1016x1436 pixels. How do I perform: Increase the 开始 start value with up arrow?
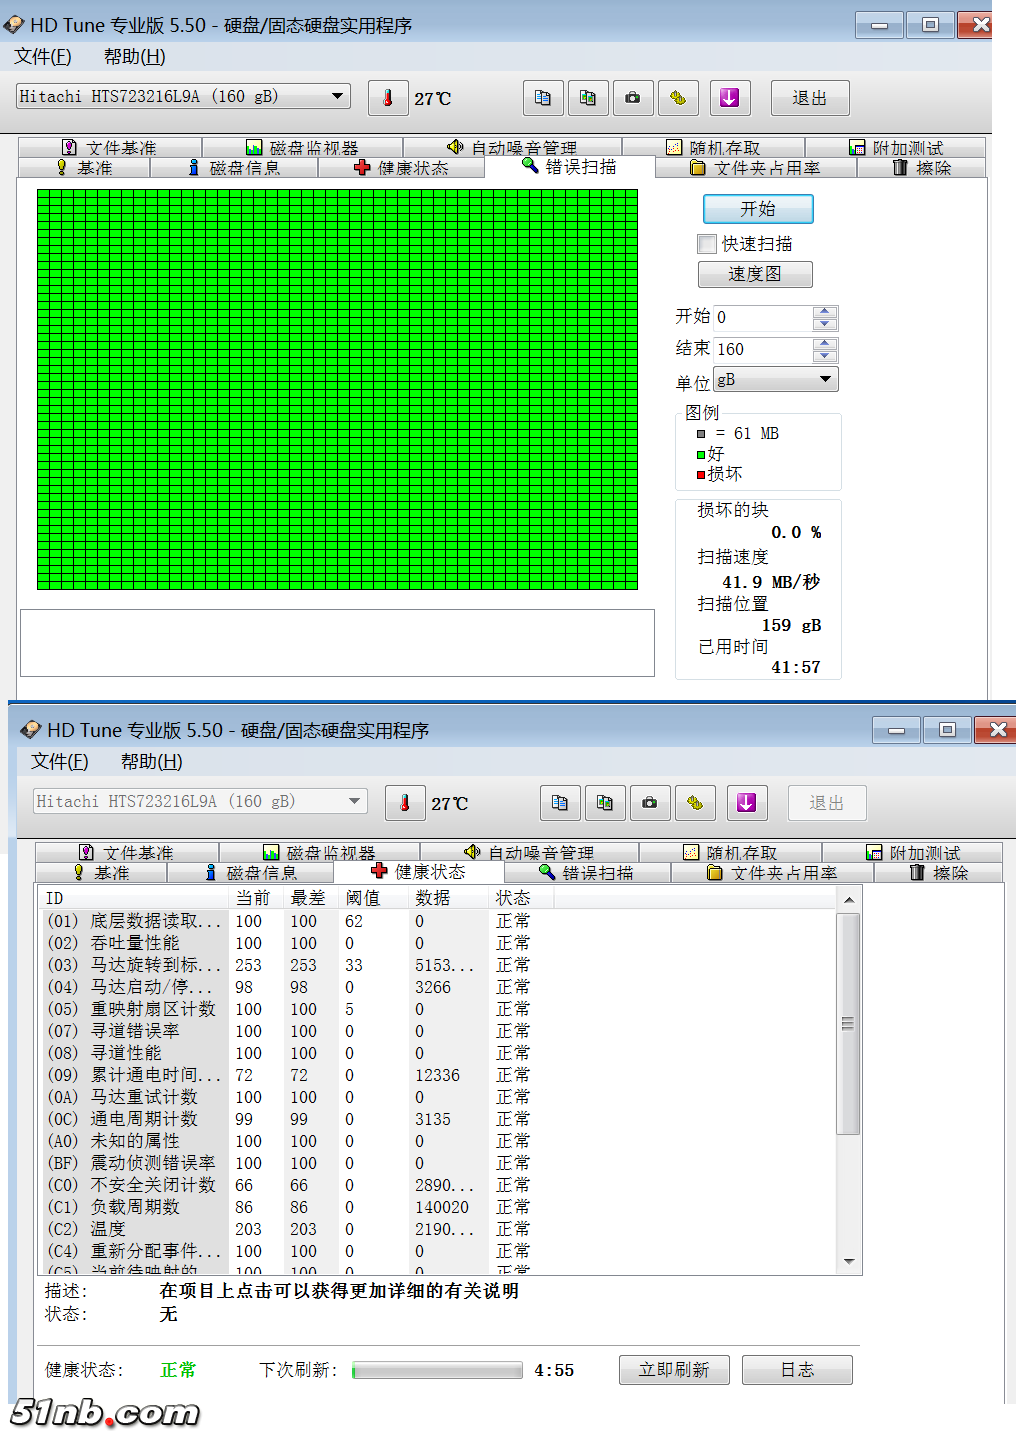[825, 312]
